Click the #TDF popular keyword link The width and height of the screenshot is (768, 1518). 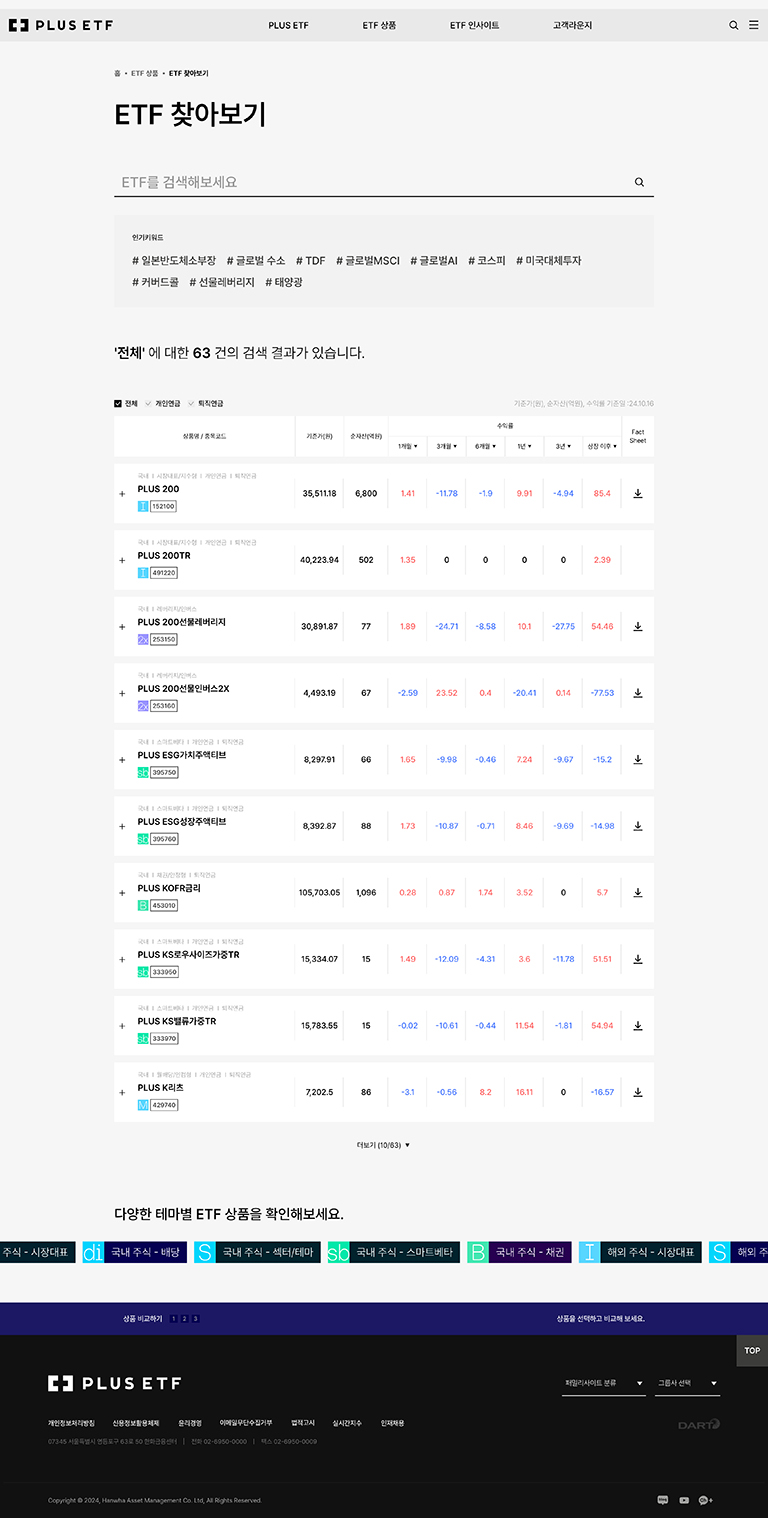[x=312, y=260]
